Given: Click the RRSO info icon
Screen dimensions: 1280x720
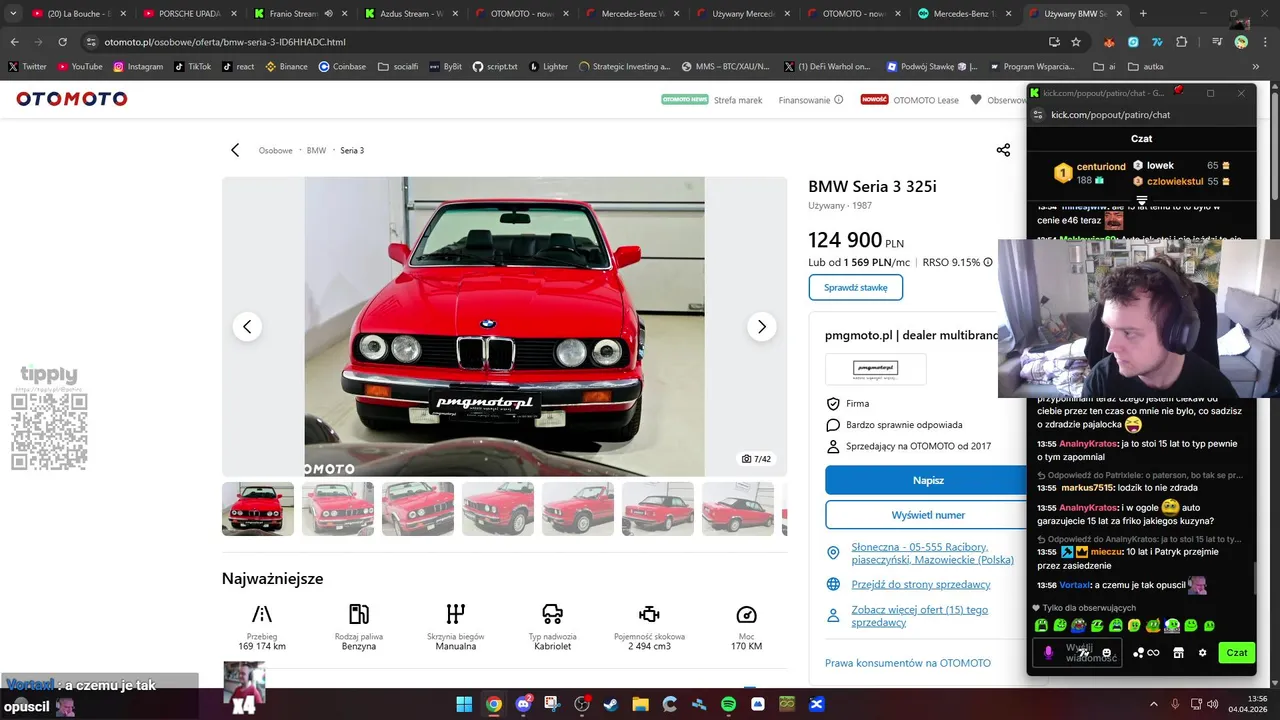Looking at the screenshot, I should (x=988, y=262).
